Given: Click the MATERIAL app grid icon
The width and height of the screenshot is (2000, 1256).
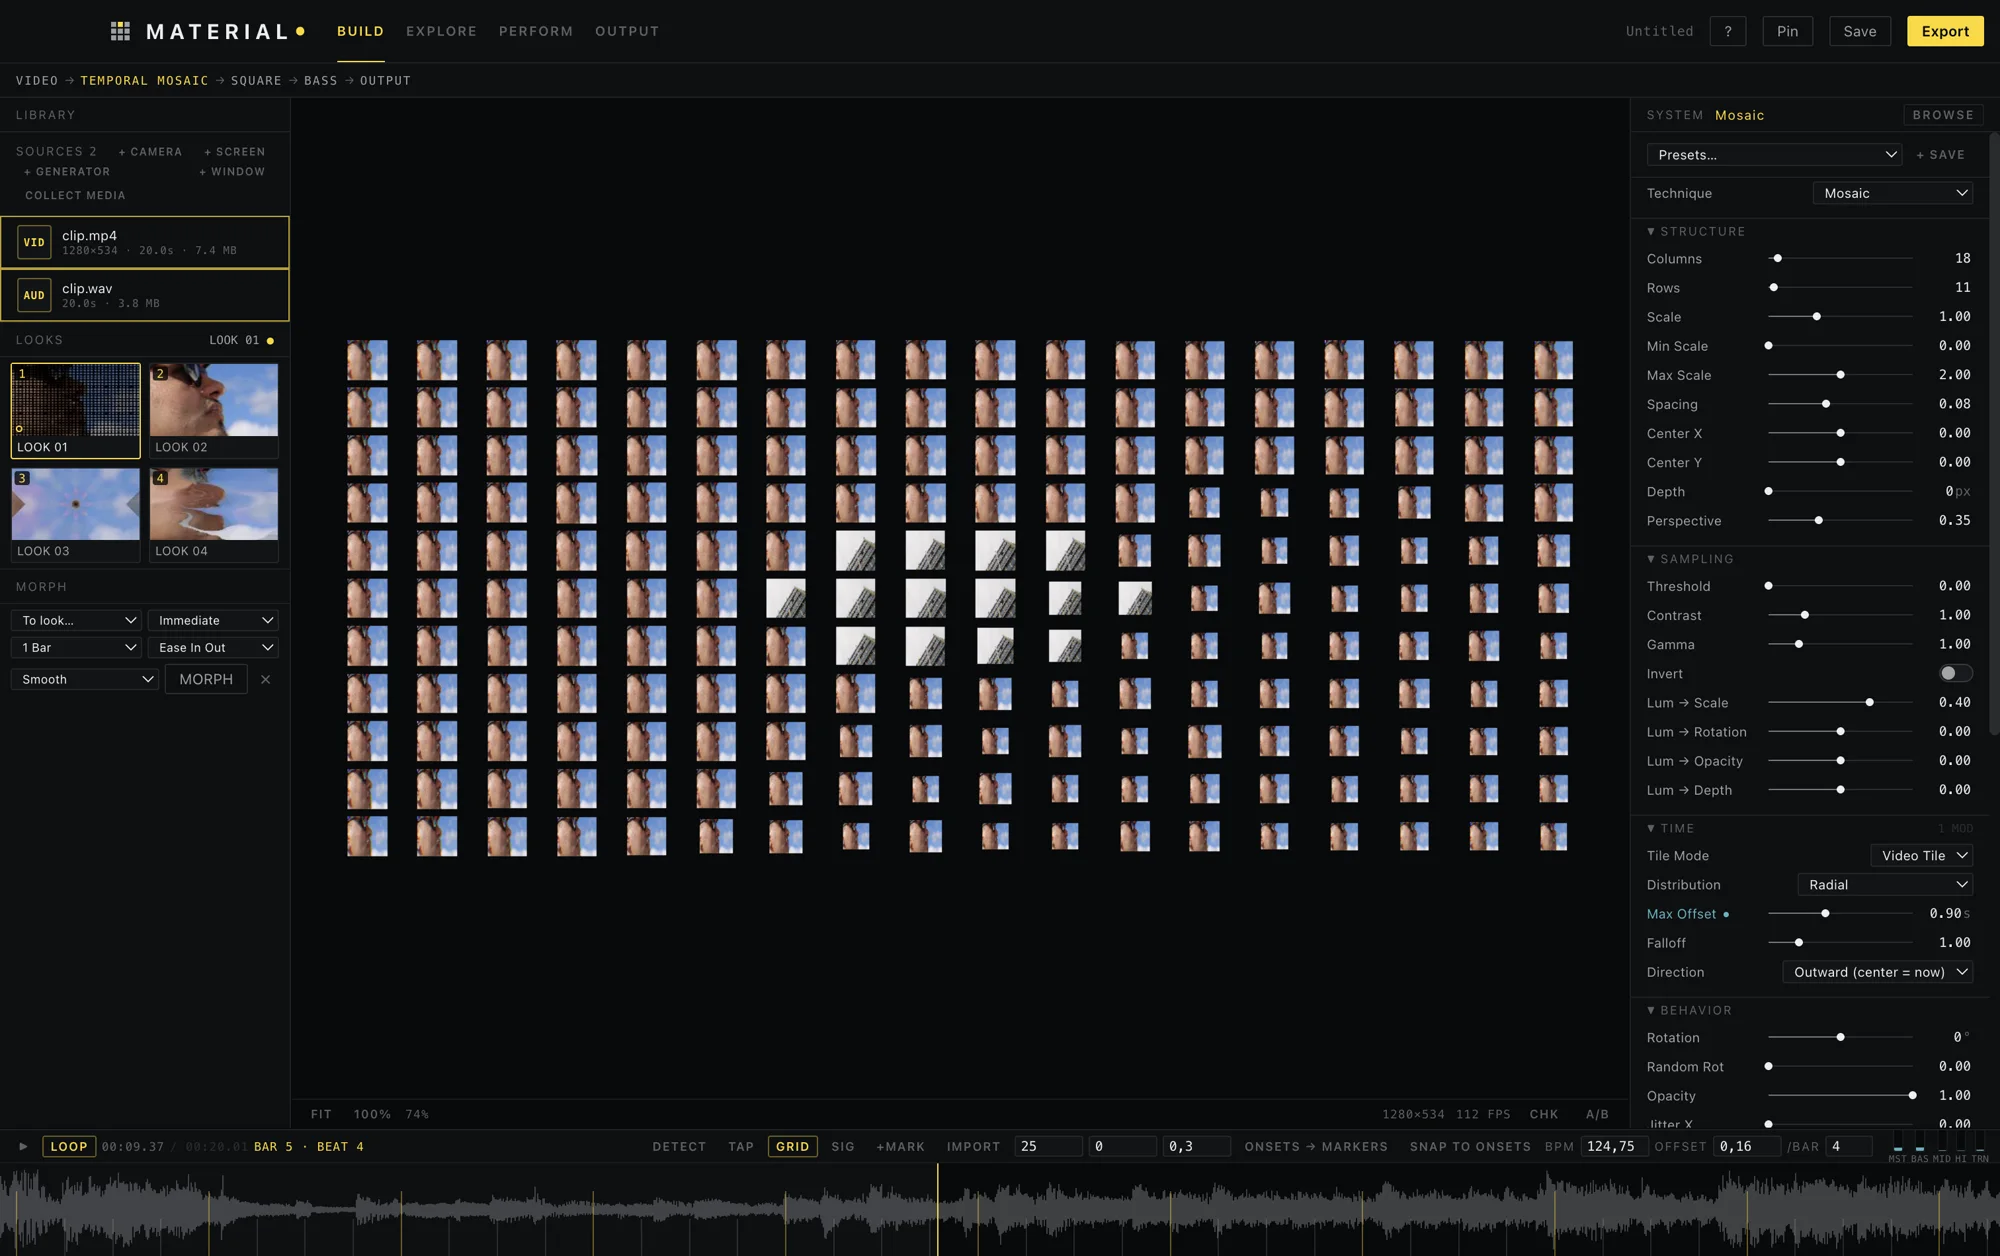Looking at the screenshot, I should click(120, 31).
